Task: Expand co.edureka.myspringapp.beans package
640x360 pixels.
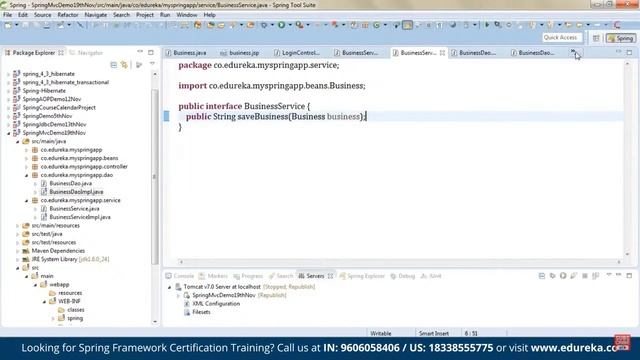Action: click(26, 158)
